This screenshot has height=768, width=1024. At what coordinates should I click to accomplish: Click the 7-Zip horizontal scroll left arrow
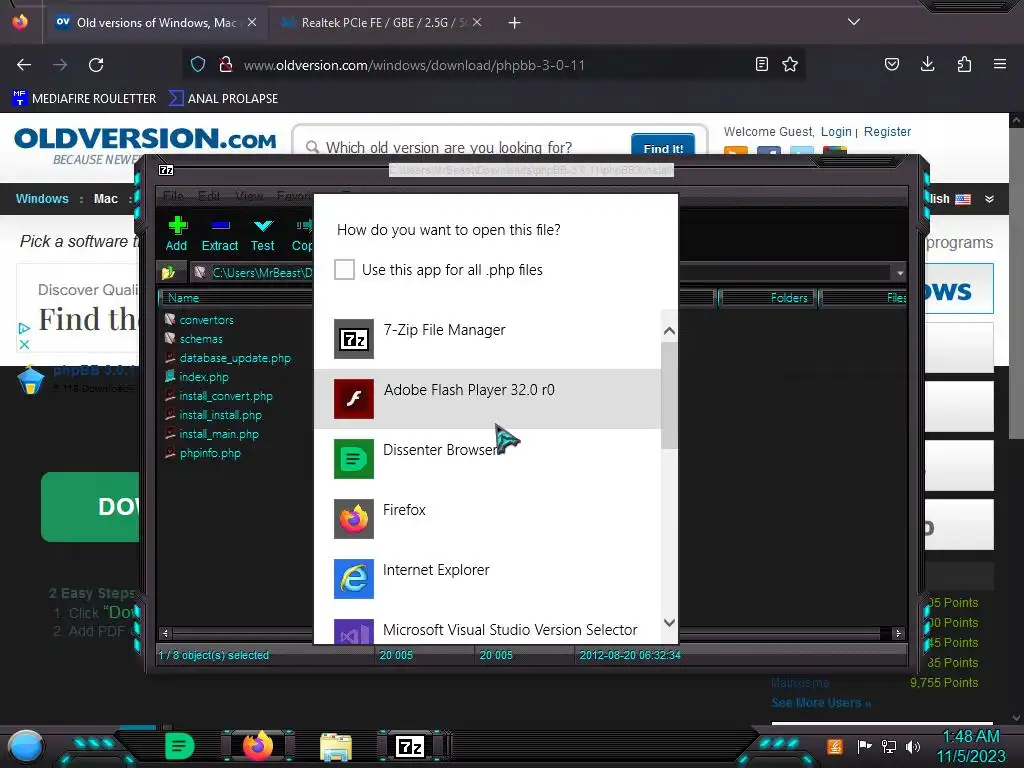(x=165, y=633)
